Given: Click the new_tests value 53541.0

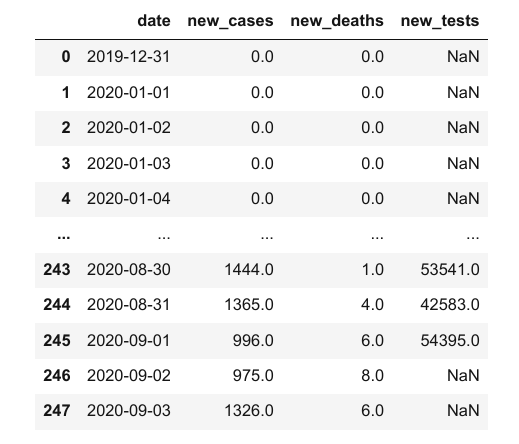Looking at the screenshot, I should point(450,270).
